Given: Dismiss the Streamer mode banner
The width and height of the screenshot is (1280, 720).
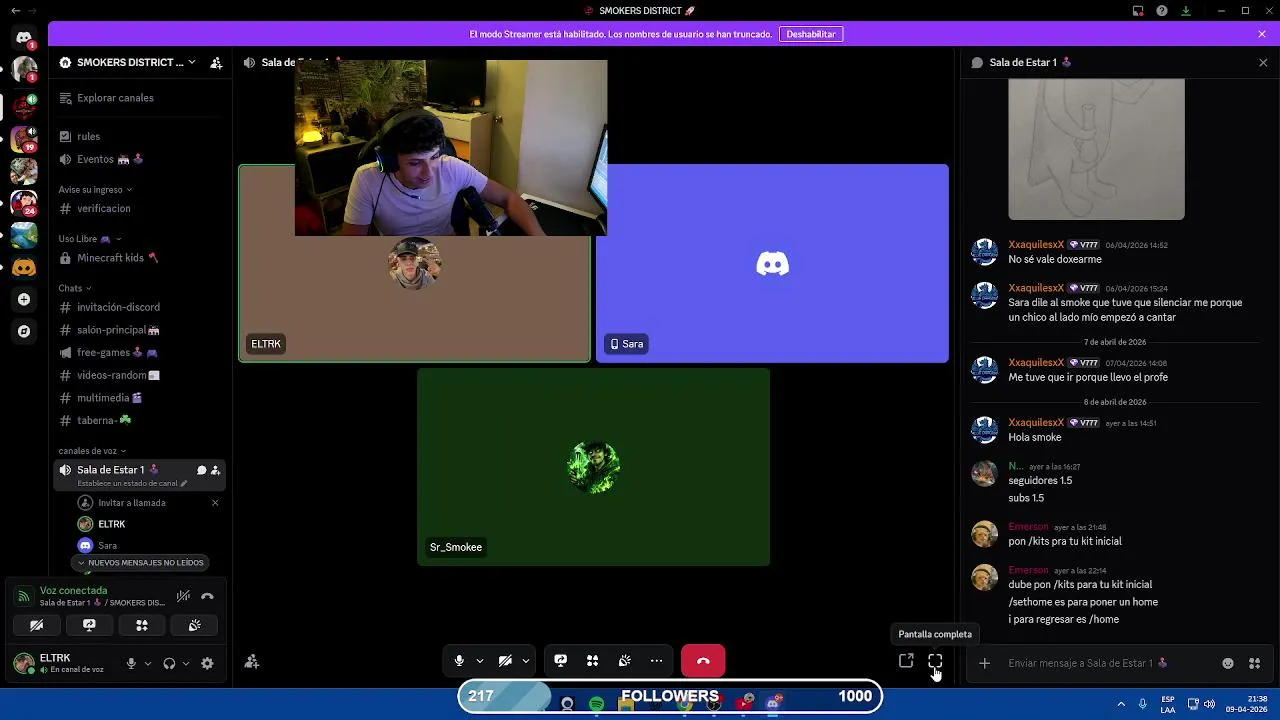Looking at the screenshot, I should tap(1262, 34).
